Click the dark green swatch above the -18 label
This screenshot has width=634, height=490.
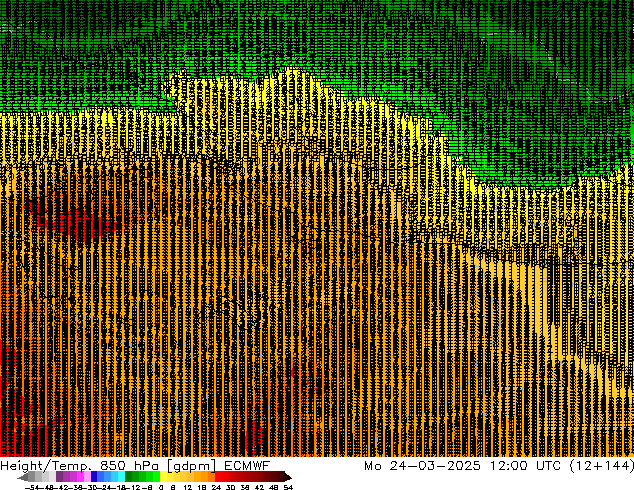click(129, 477)
